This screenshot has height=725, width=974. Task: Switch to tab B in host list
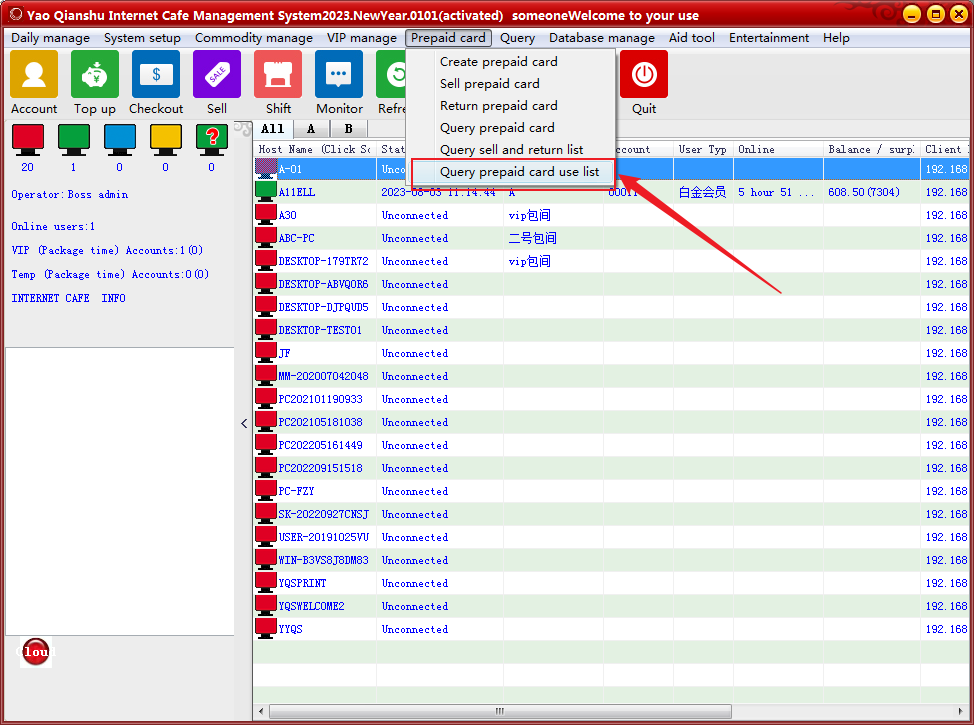(x=348, y=129)
